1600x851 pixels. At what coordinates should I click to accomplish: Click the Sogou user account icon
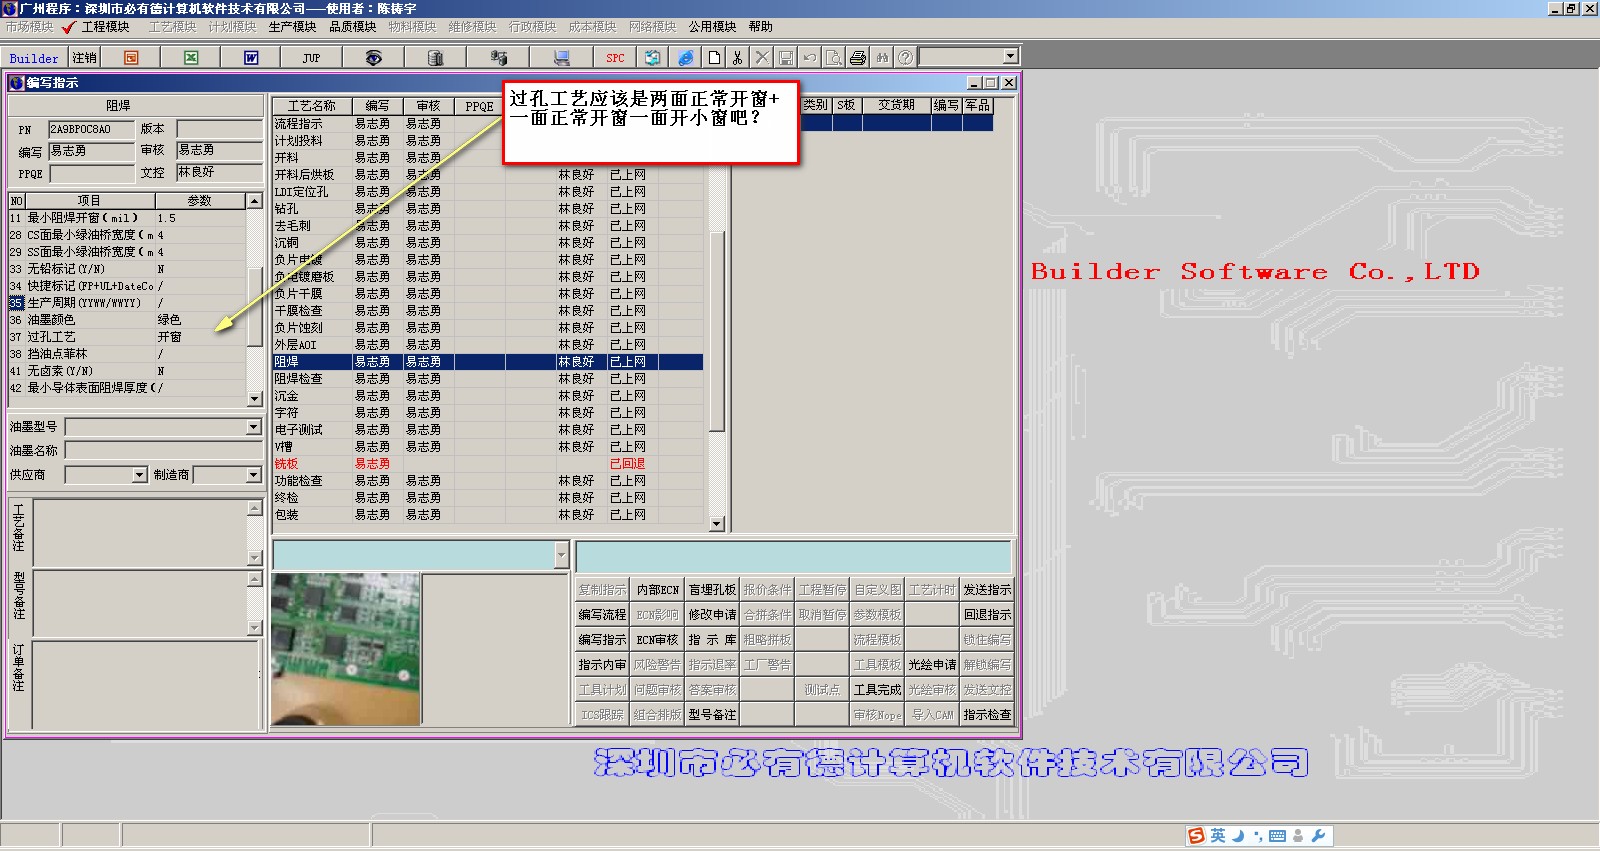1298,836
